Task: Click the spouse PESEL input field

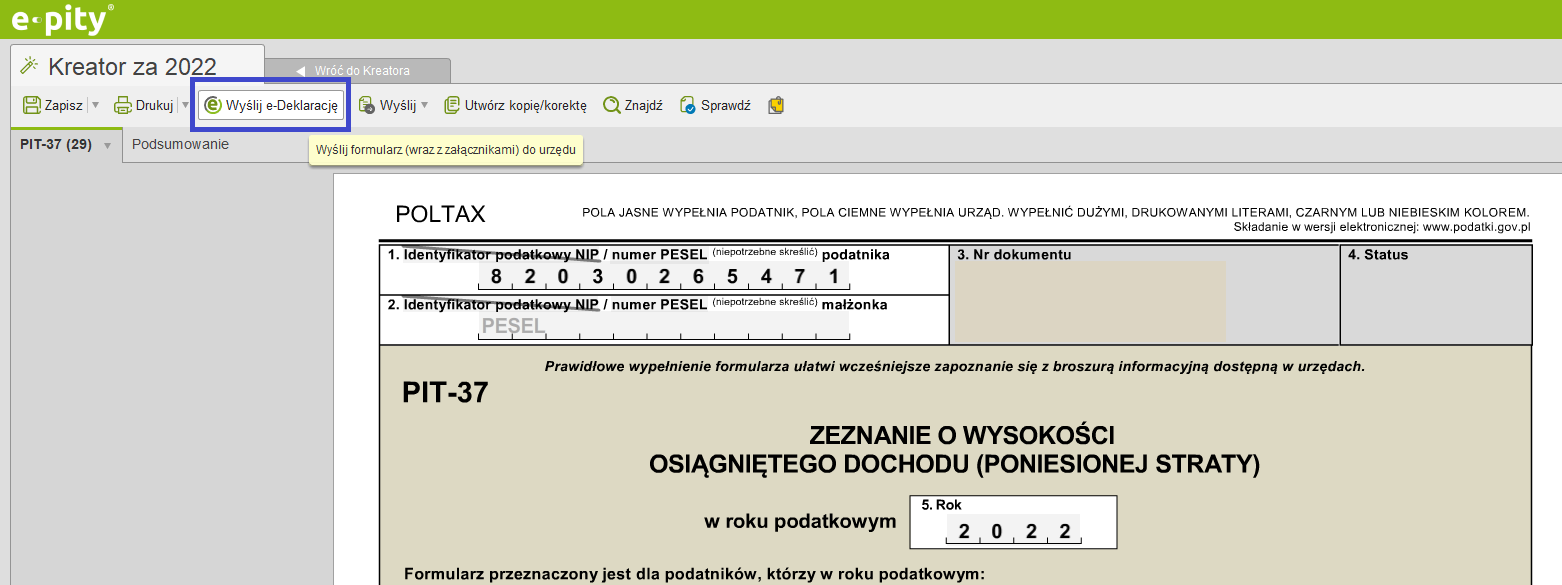Action: [x=664, y=325]
